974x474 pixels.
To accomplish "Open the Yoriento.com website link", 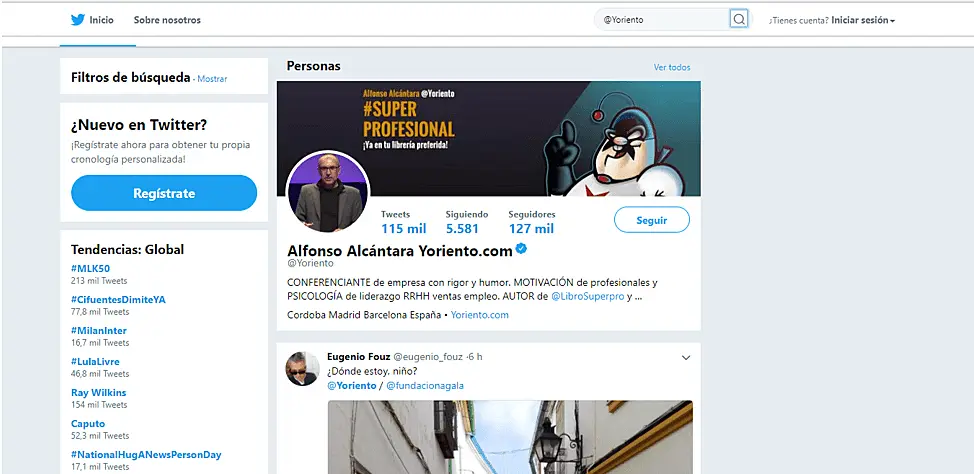I will (x=479, y=314).
